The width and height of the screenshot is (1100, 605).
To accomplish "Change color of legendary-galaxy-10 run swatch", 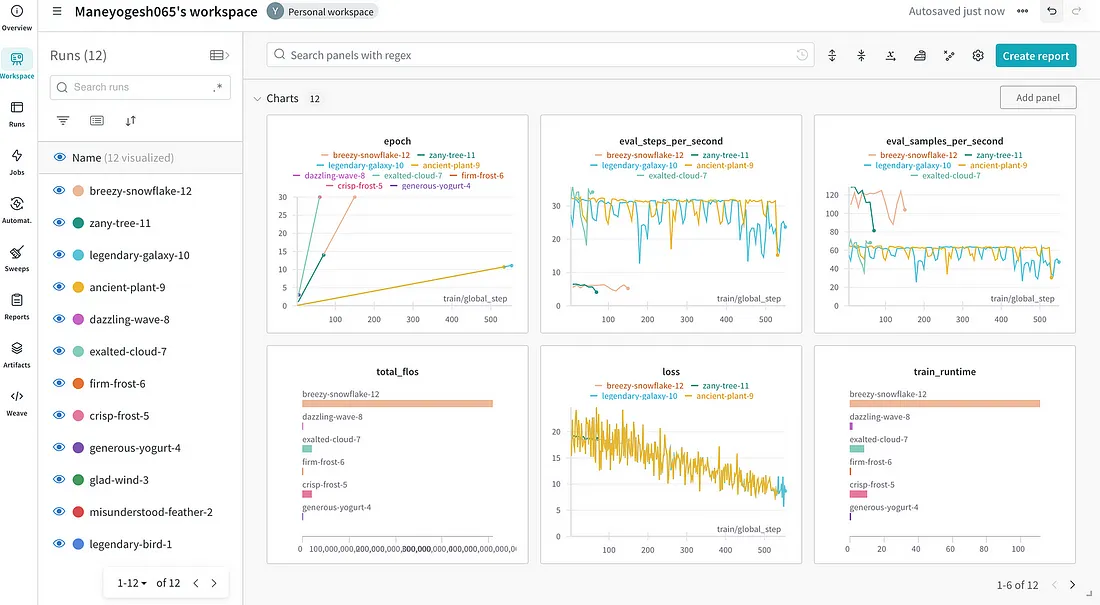I will 79,255.
